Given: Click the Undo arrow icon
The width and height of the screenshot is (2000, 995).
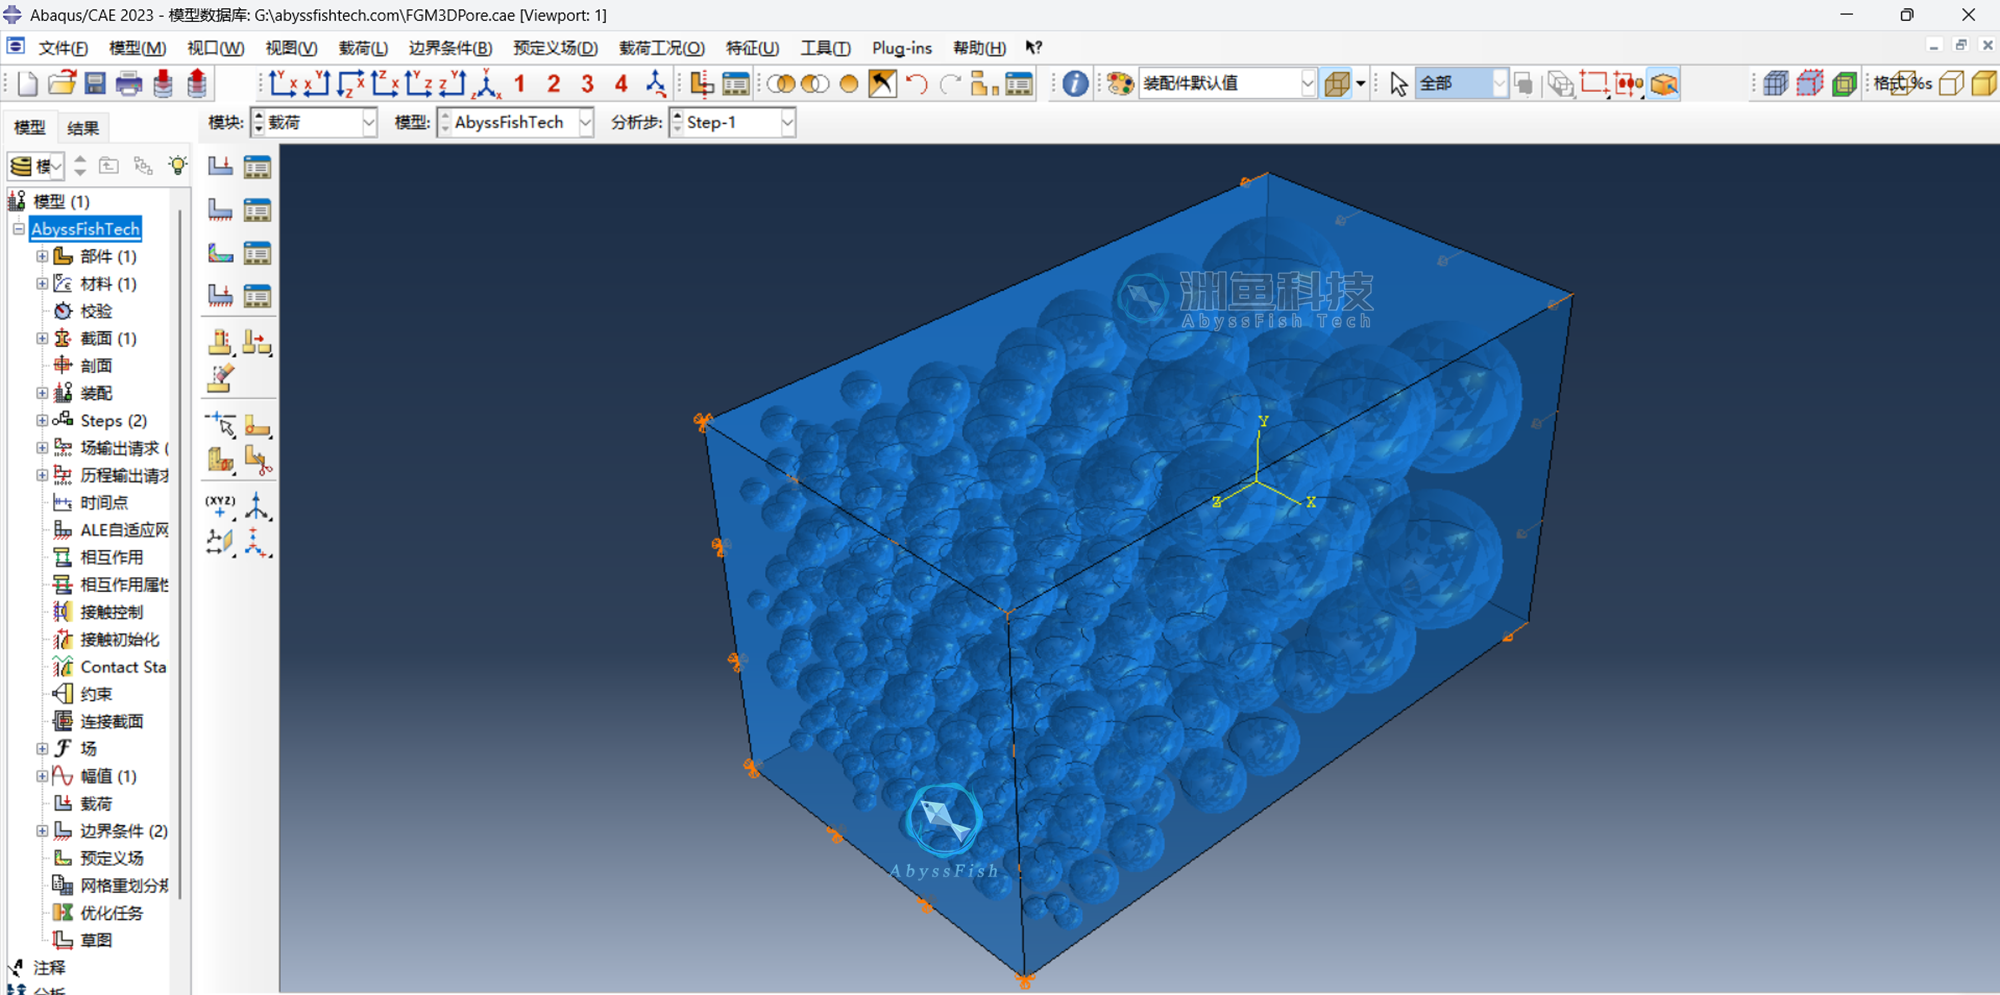Looking at the screenshot, I should click(x=916, y=84).
